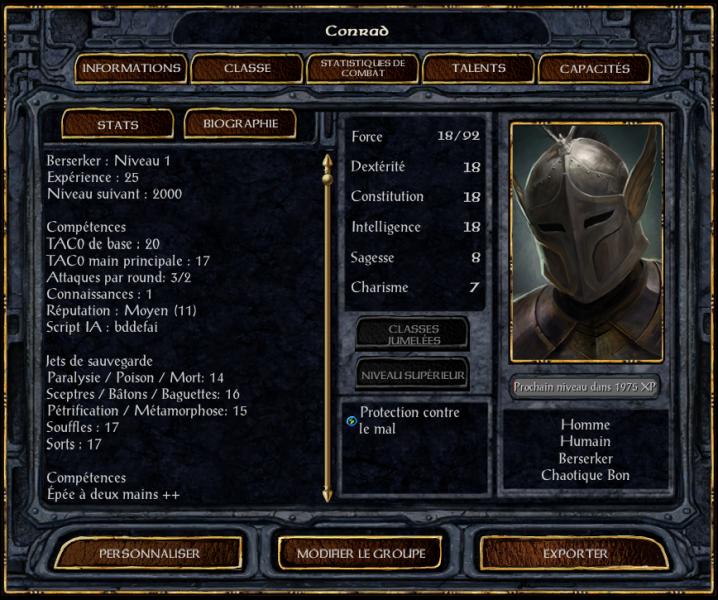
Task: Click the Classes Jumelées button
Action: pyautogui.click(x=413, y=334)
